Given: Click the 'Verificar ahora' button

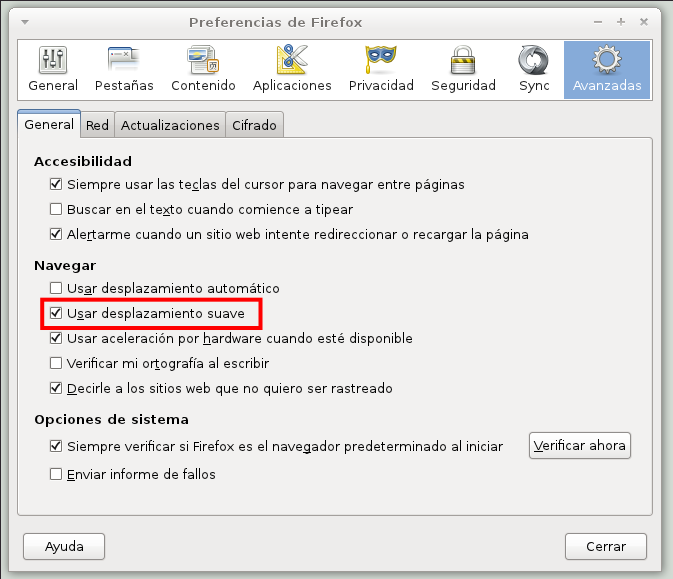Looking at the screenshot, I should point(579,446).
